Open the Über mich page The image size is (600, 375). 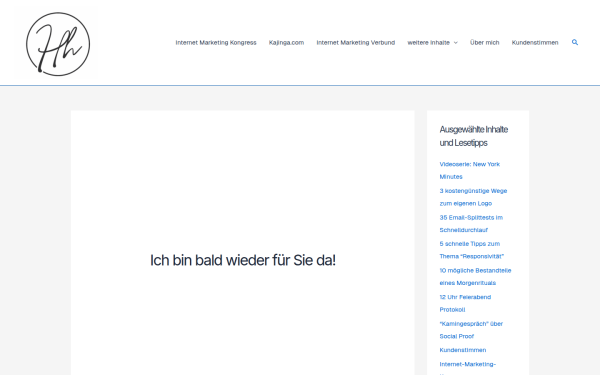[484, 42]
